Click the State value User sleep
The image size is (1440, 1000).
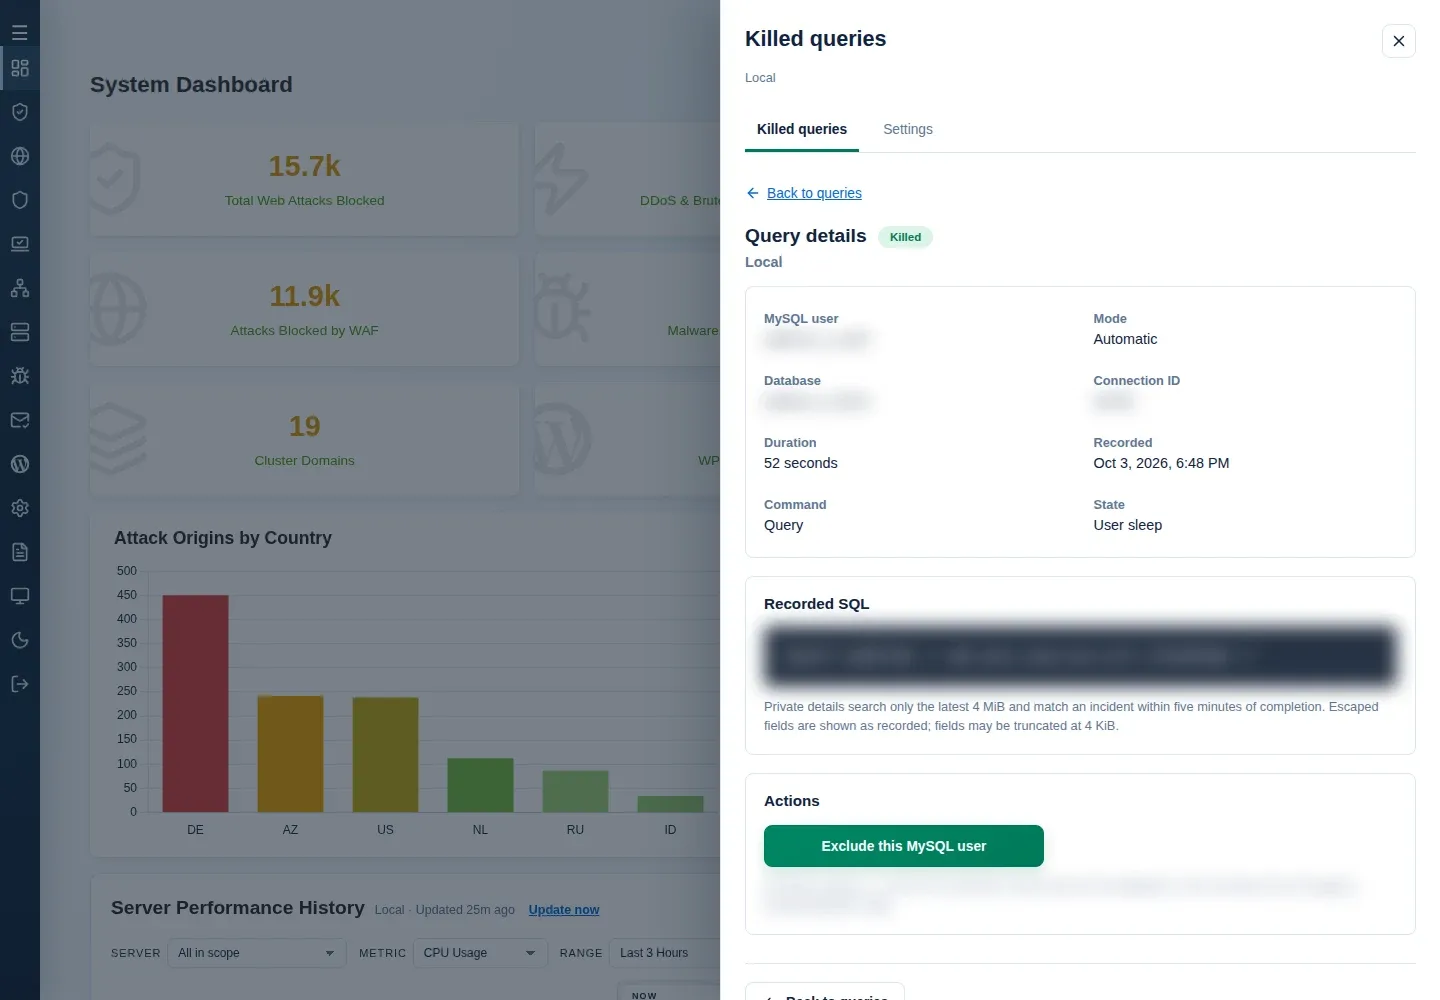(1128, 525)
